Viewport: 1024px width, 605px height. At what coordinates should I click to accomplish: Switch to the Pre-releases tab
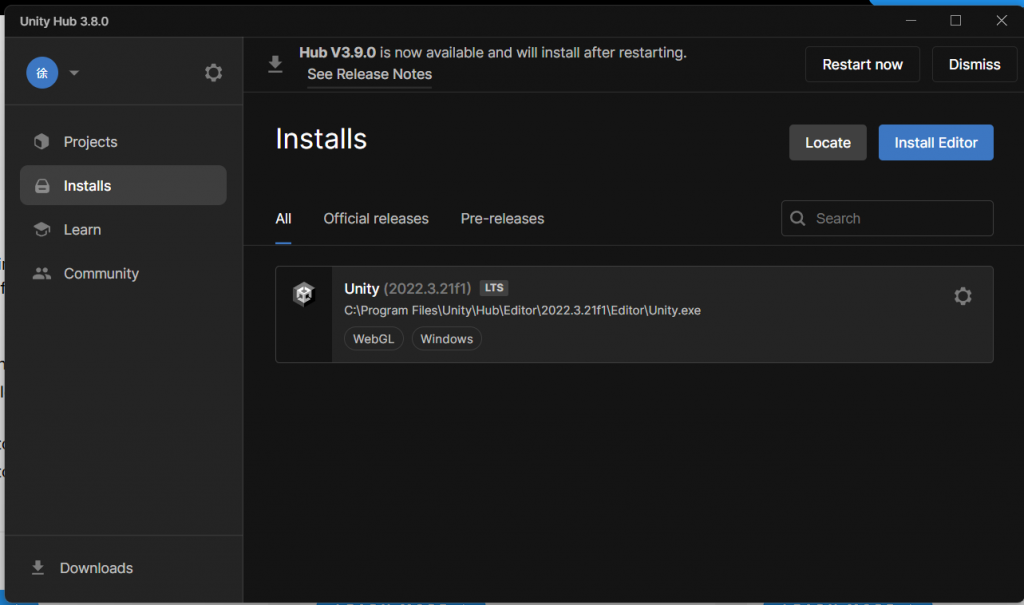click(x=502, y=219)
